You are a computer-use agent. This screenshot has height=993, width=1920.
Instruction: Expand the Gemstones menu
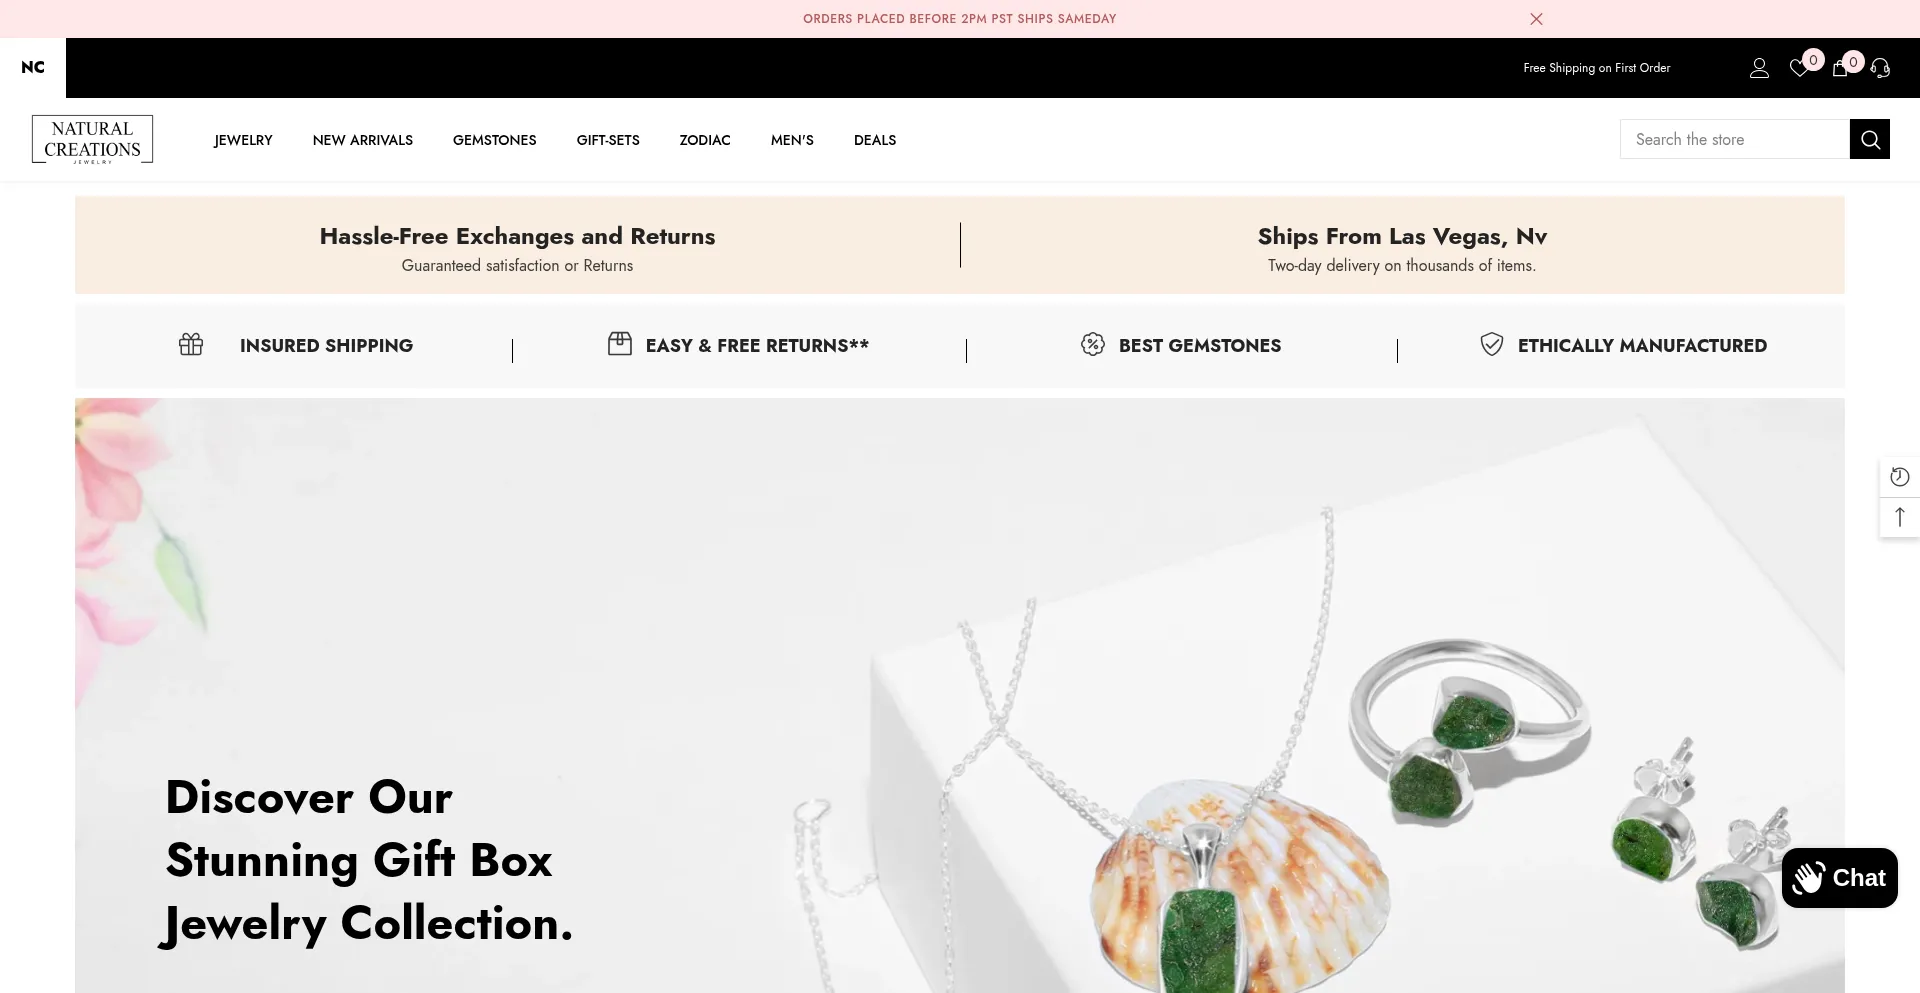(495, 140)
